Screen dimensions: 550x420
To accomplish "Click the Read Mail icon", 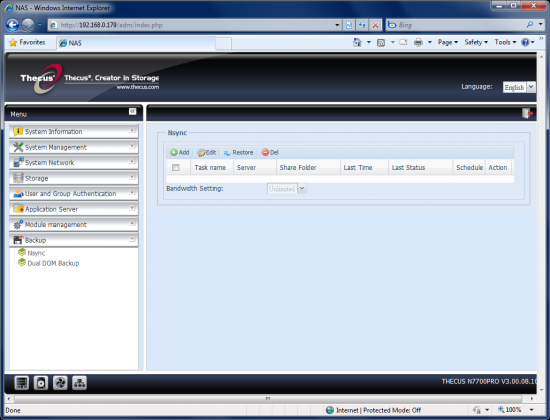I will (x=403, y=42).
